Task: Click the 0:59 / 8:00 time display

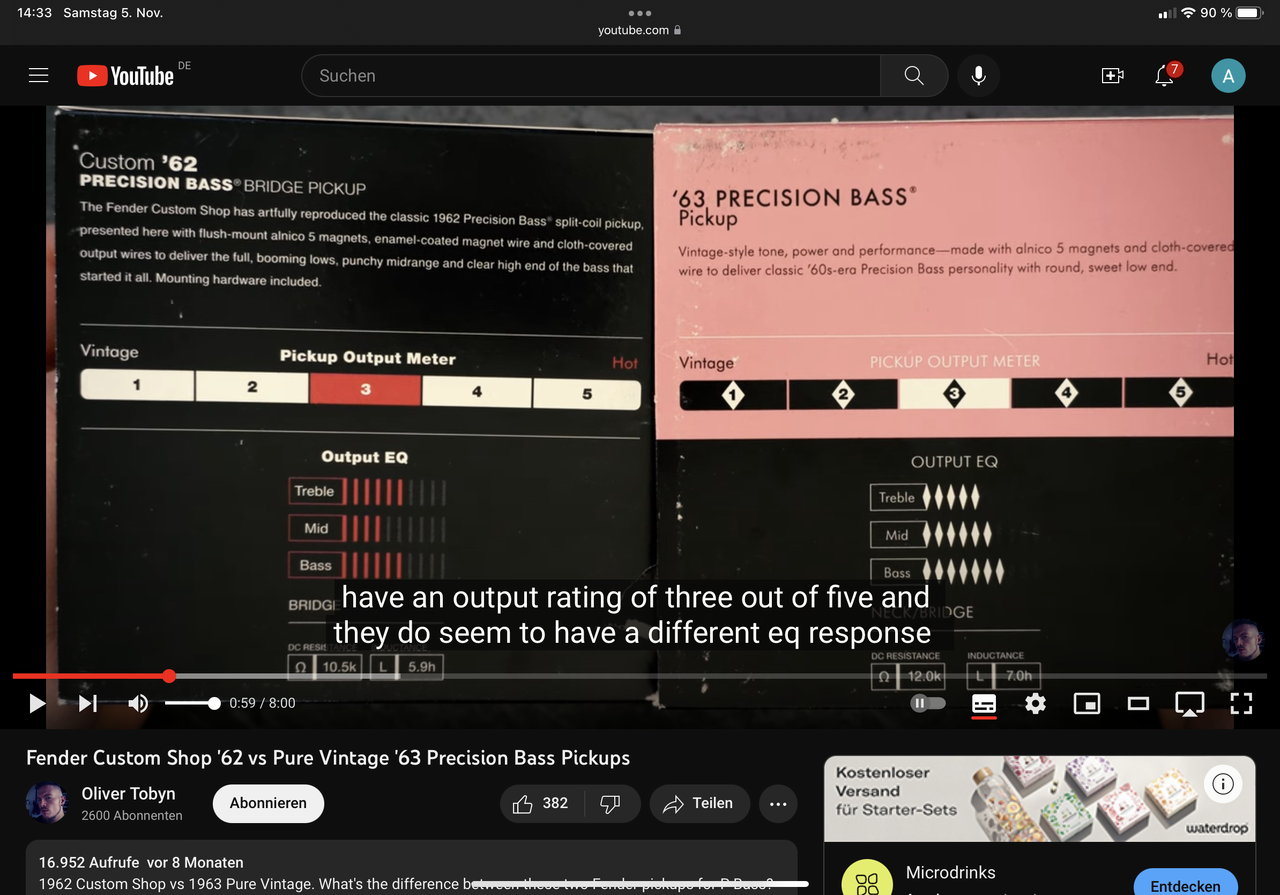Action: click(x=262, y=703)
